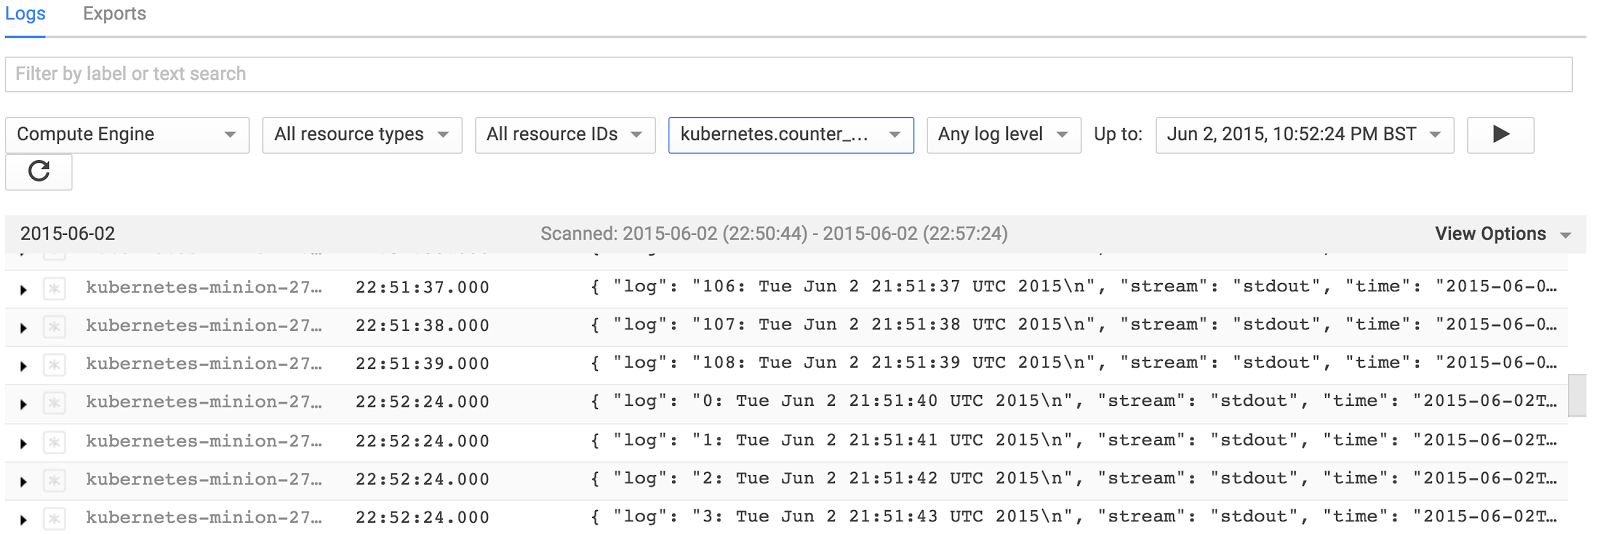Open the Compute Engine service dropdown
Viewport: 1600px width, 534px height.
126,135
